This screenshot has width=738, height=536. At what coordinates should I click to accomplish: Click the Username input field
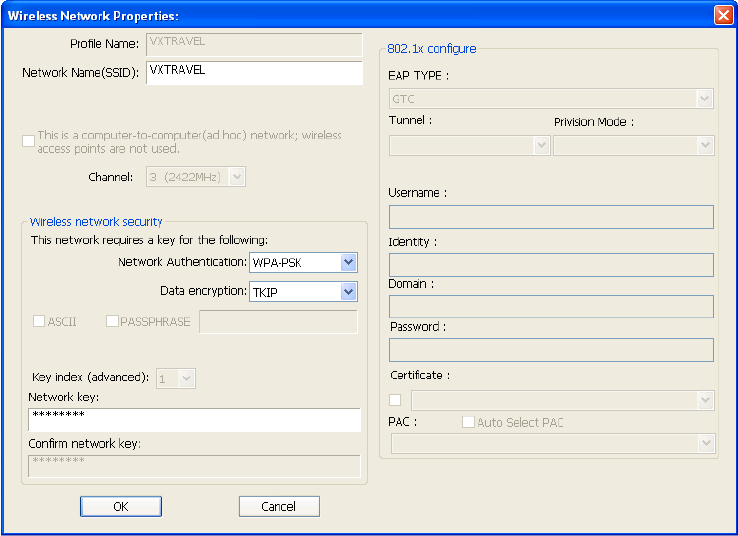(551, 217)
